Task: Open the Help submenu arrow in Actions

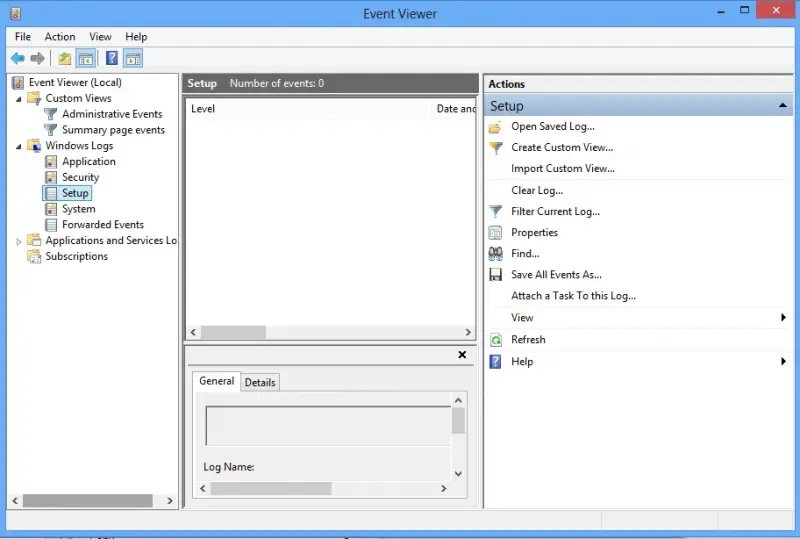Action: tap(783, 361)
